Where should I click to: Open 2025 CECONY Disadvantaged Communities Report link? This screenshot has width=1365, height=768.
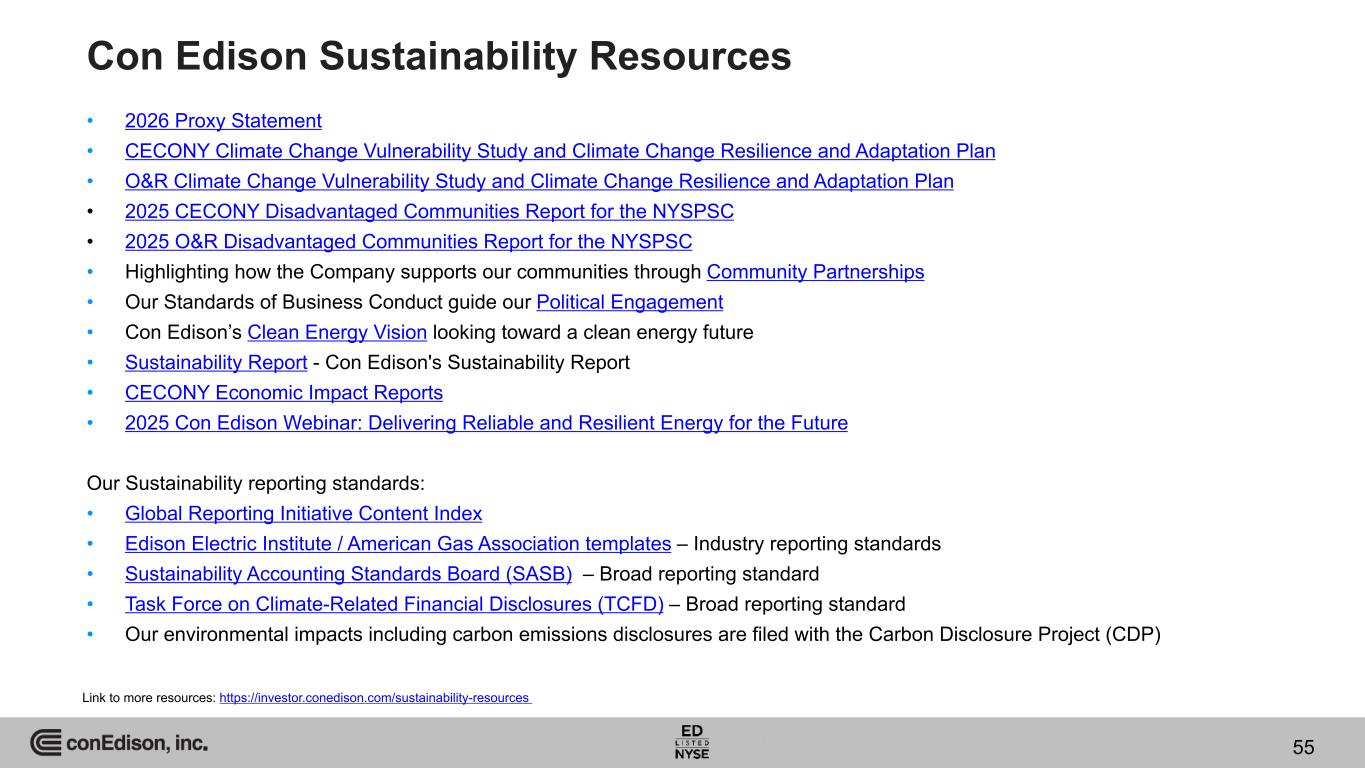click(x=429, y=212)
